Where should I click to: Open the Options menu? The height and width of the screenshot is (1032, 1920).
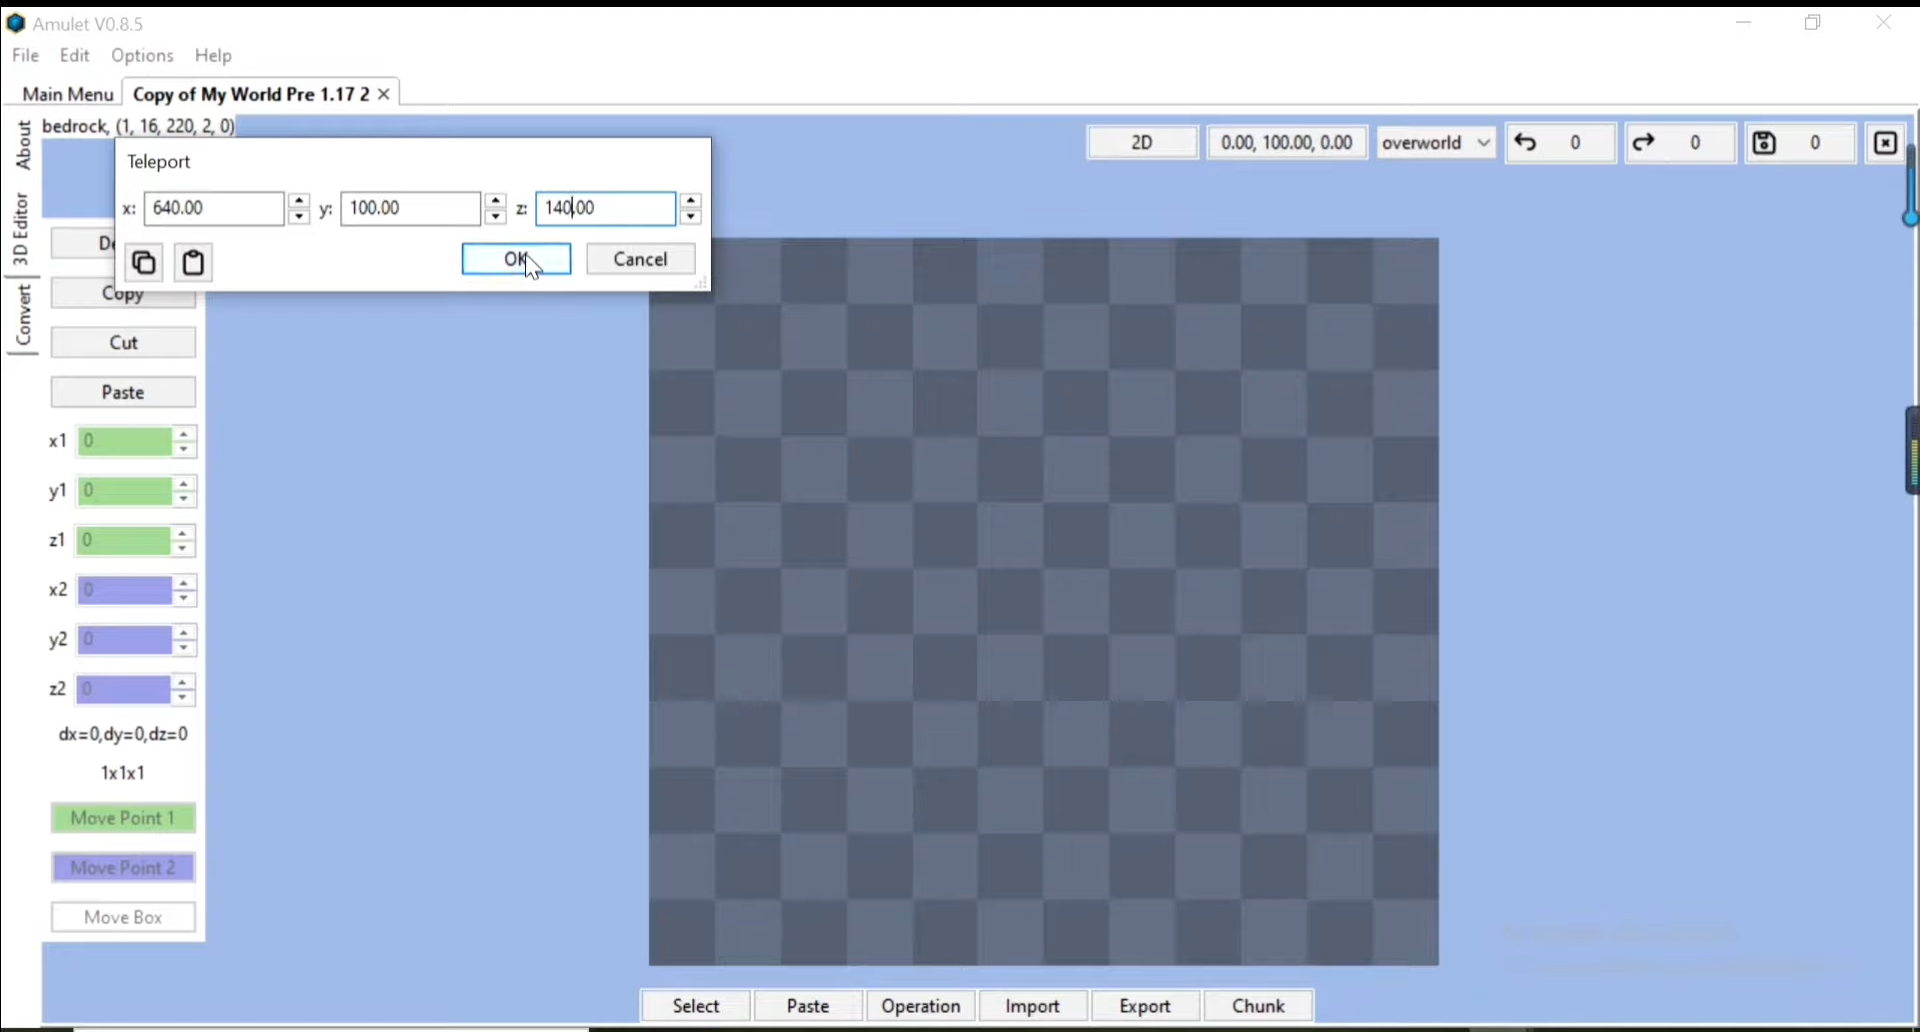point(141,56)
